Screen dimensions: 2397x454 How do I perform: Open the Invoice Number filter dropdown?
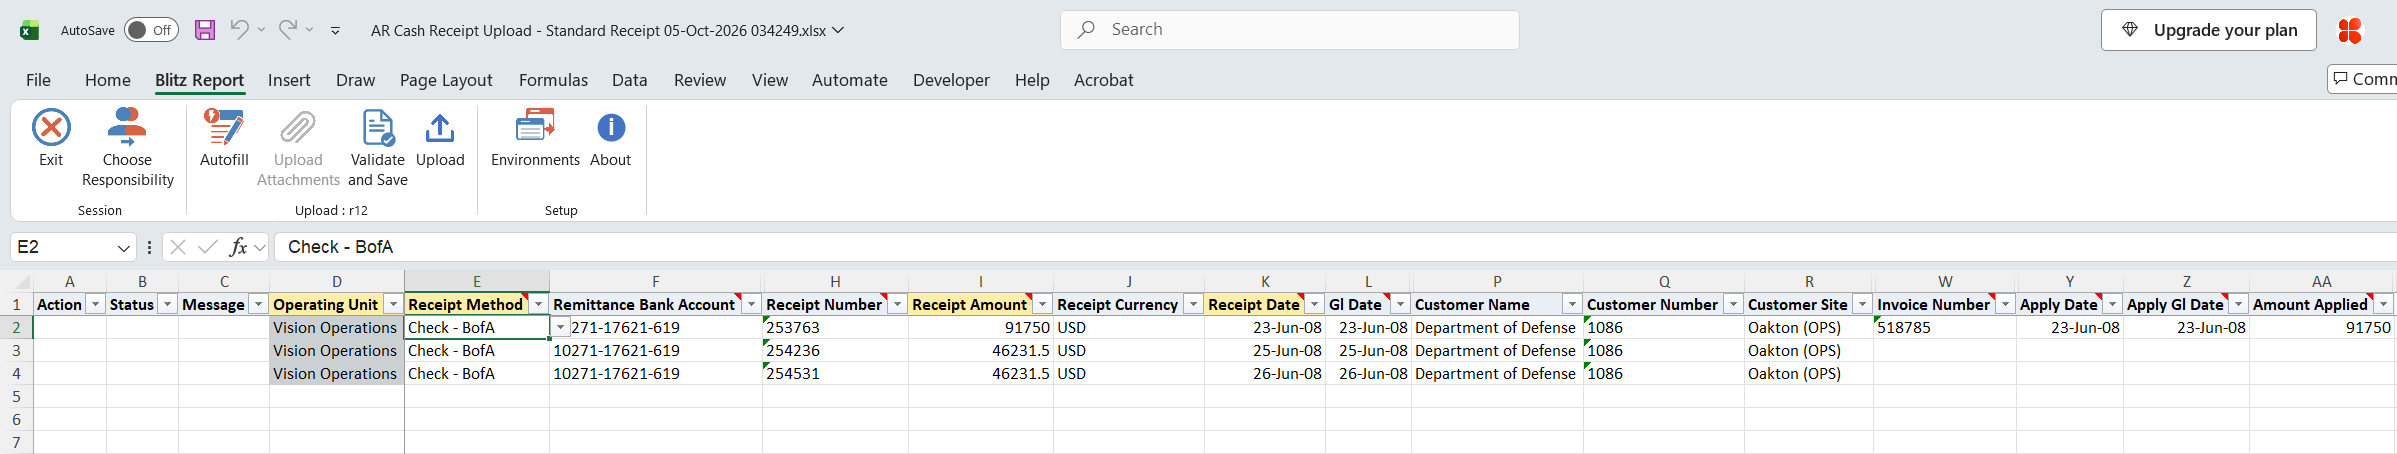tap(2005, 304)
